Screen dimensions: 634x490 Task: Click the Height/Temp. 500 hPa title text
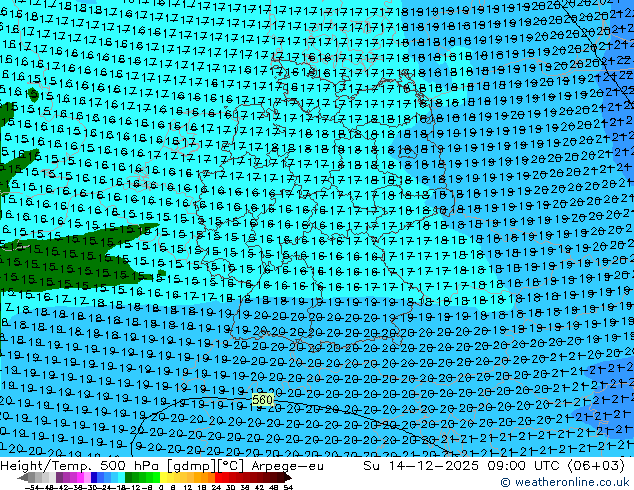81,466
